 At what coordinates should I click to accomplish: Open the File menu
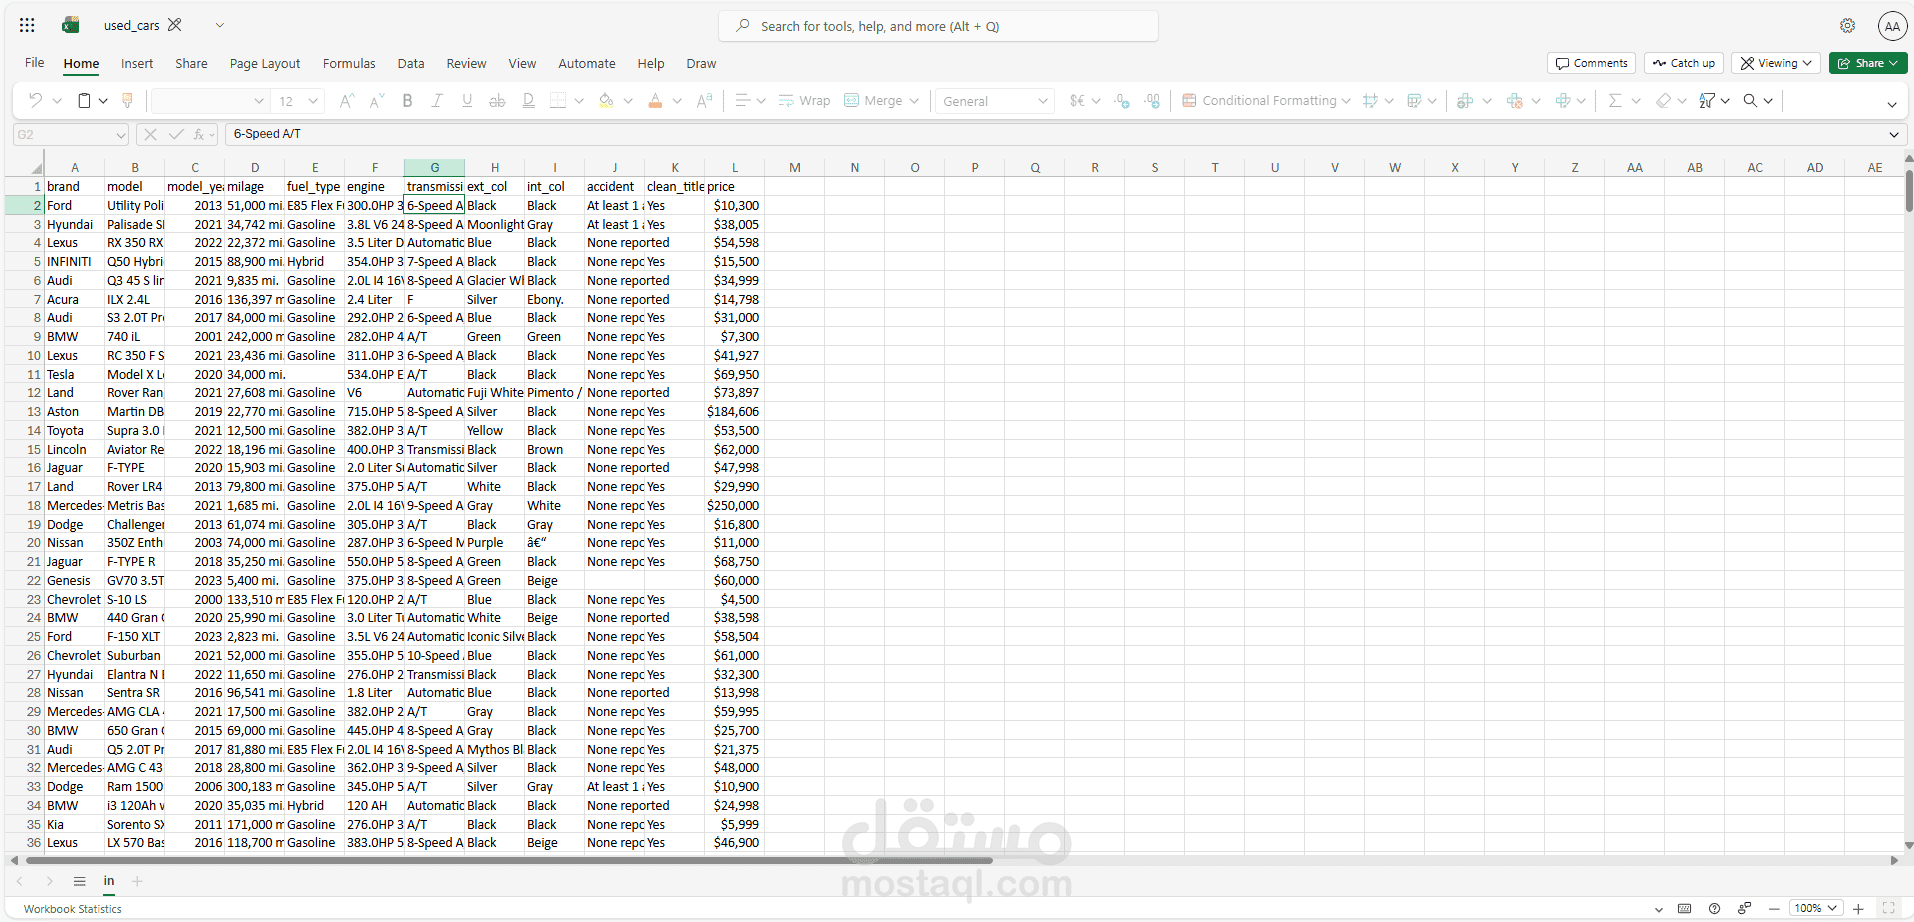coord(35,63)
